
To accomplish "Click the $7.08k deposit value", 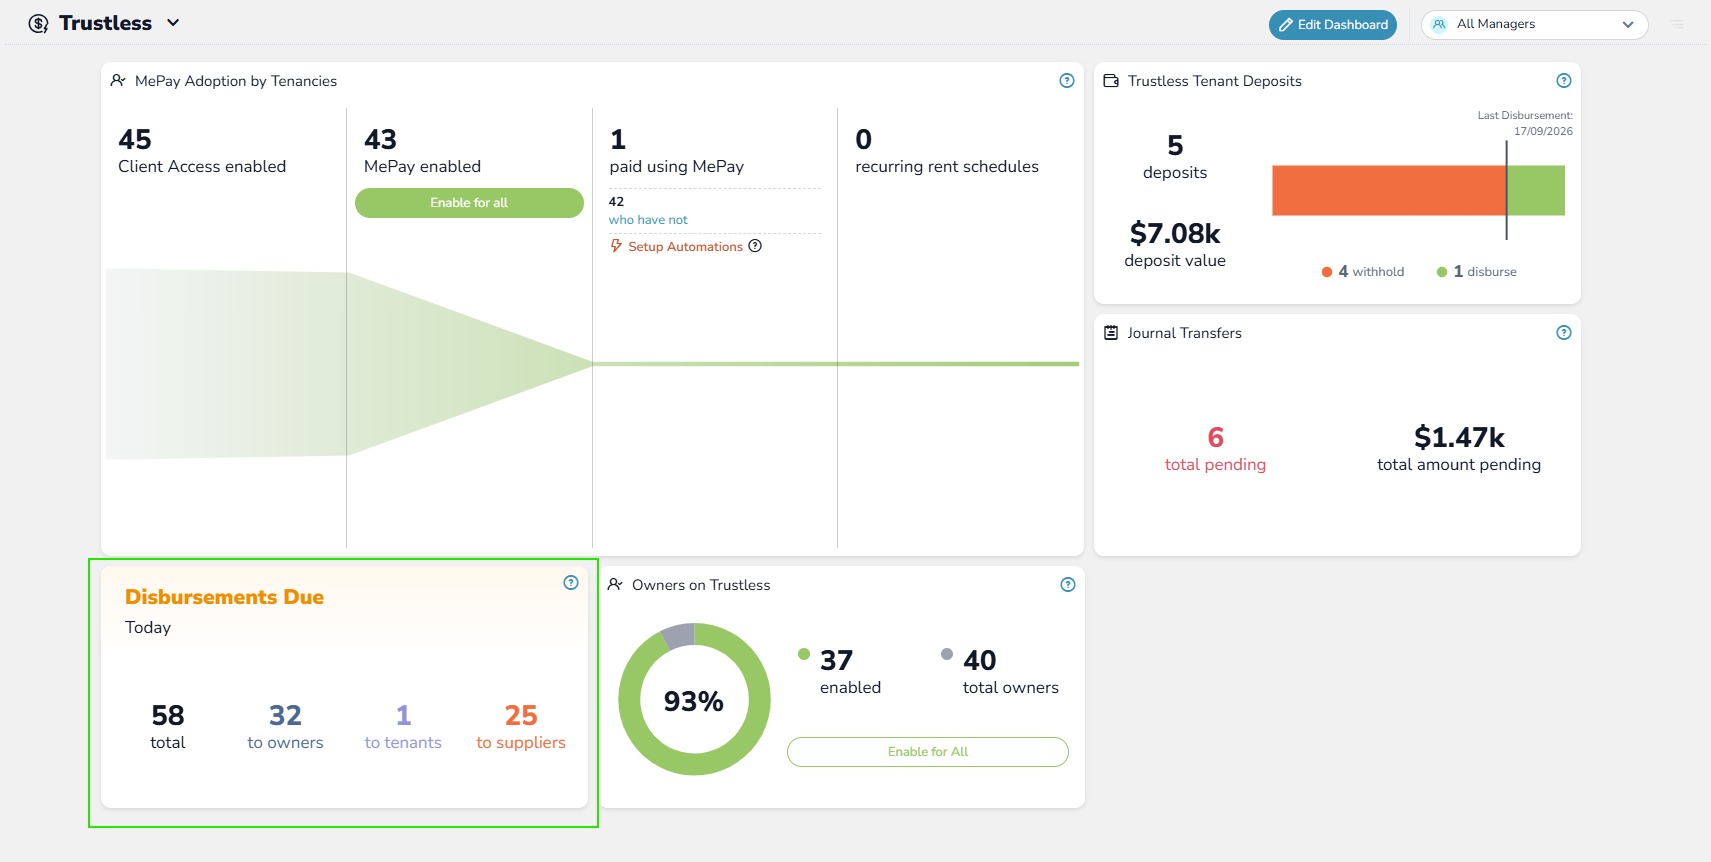I will (x=1175, y=245).
